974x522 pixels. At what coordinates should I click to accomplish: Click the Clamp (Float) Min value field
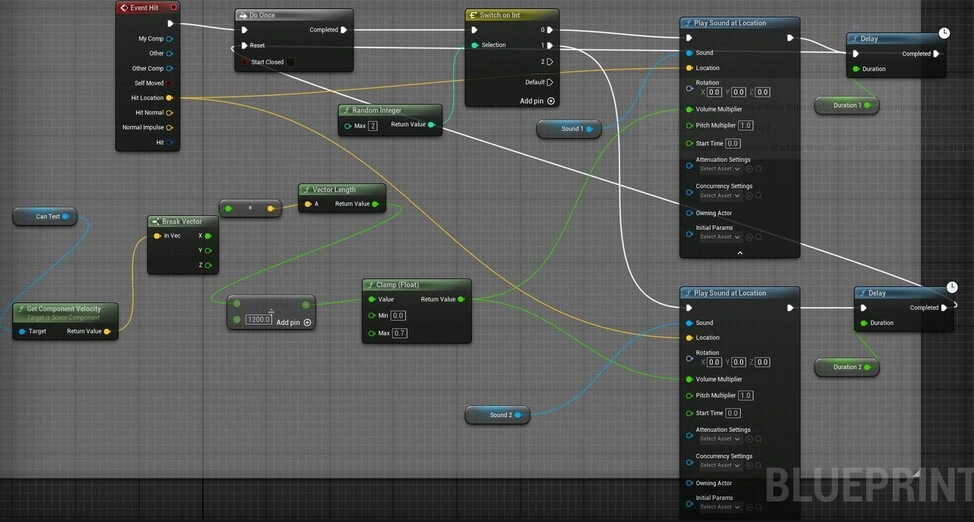[399, 316]
